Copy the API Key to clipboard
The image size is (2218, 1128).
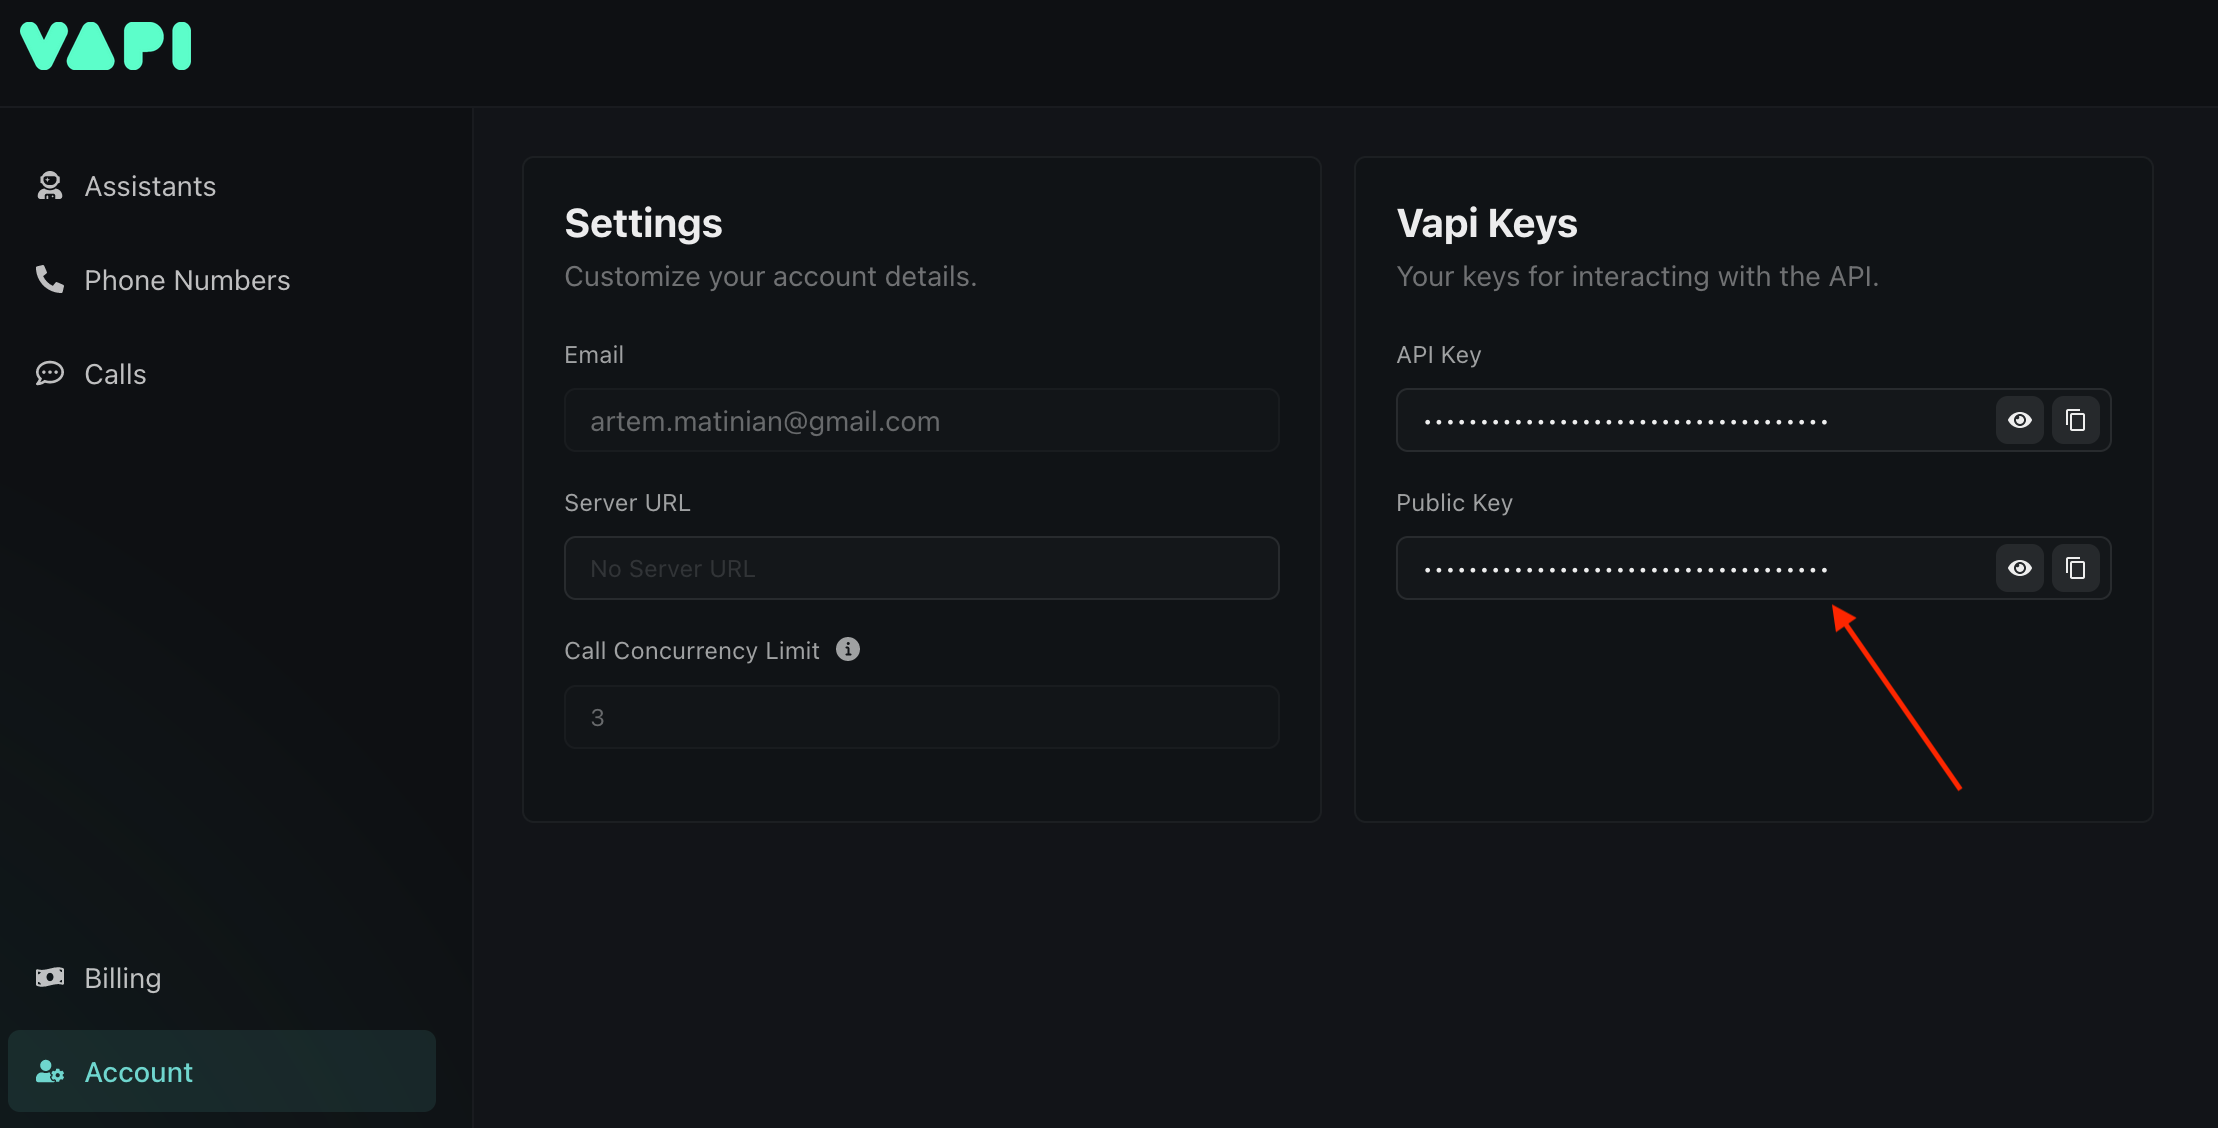[x=2075, y=420]
